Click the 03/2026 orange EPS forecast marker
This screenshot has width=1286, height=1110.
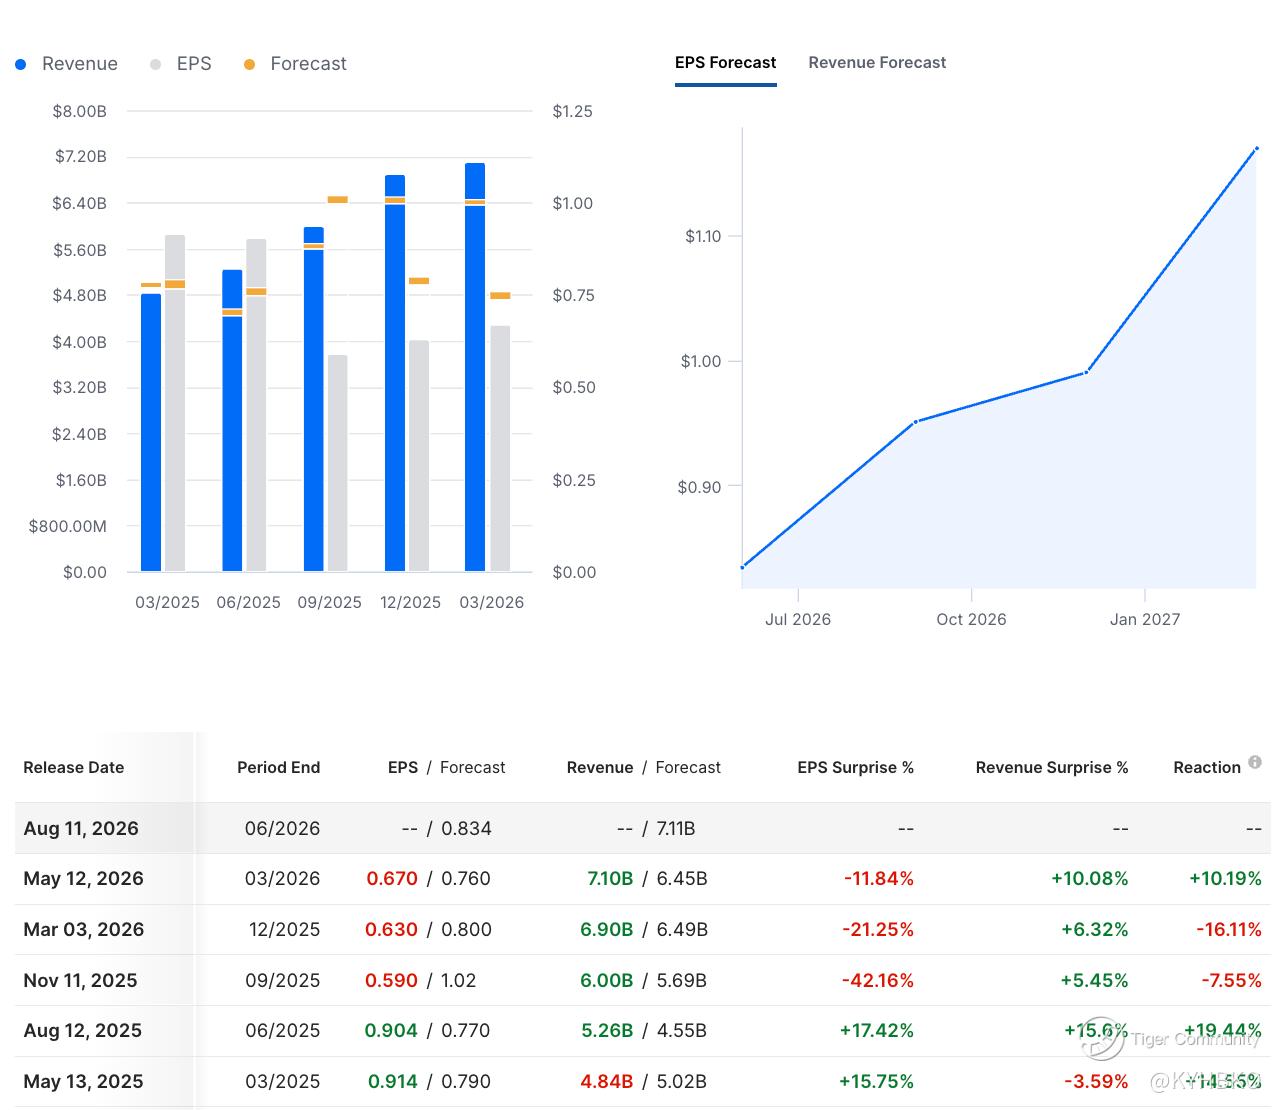(500, 296)
